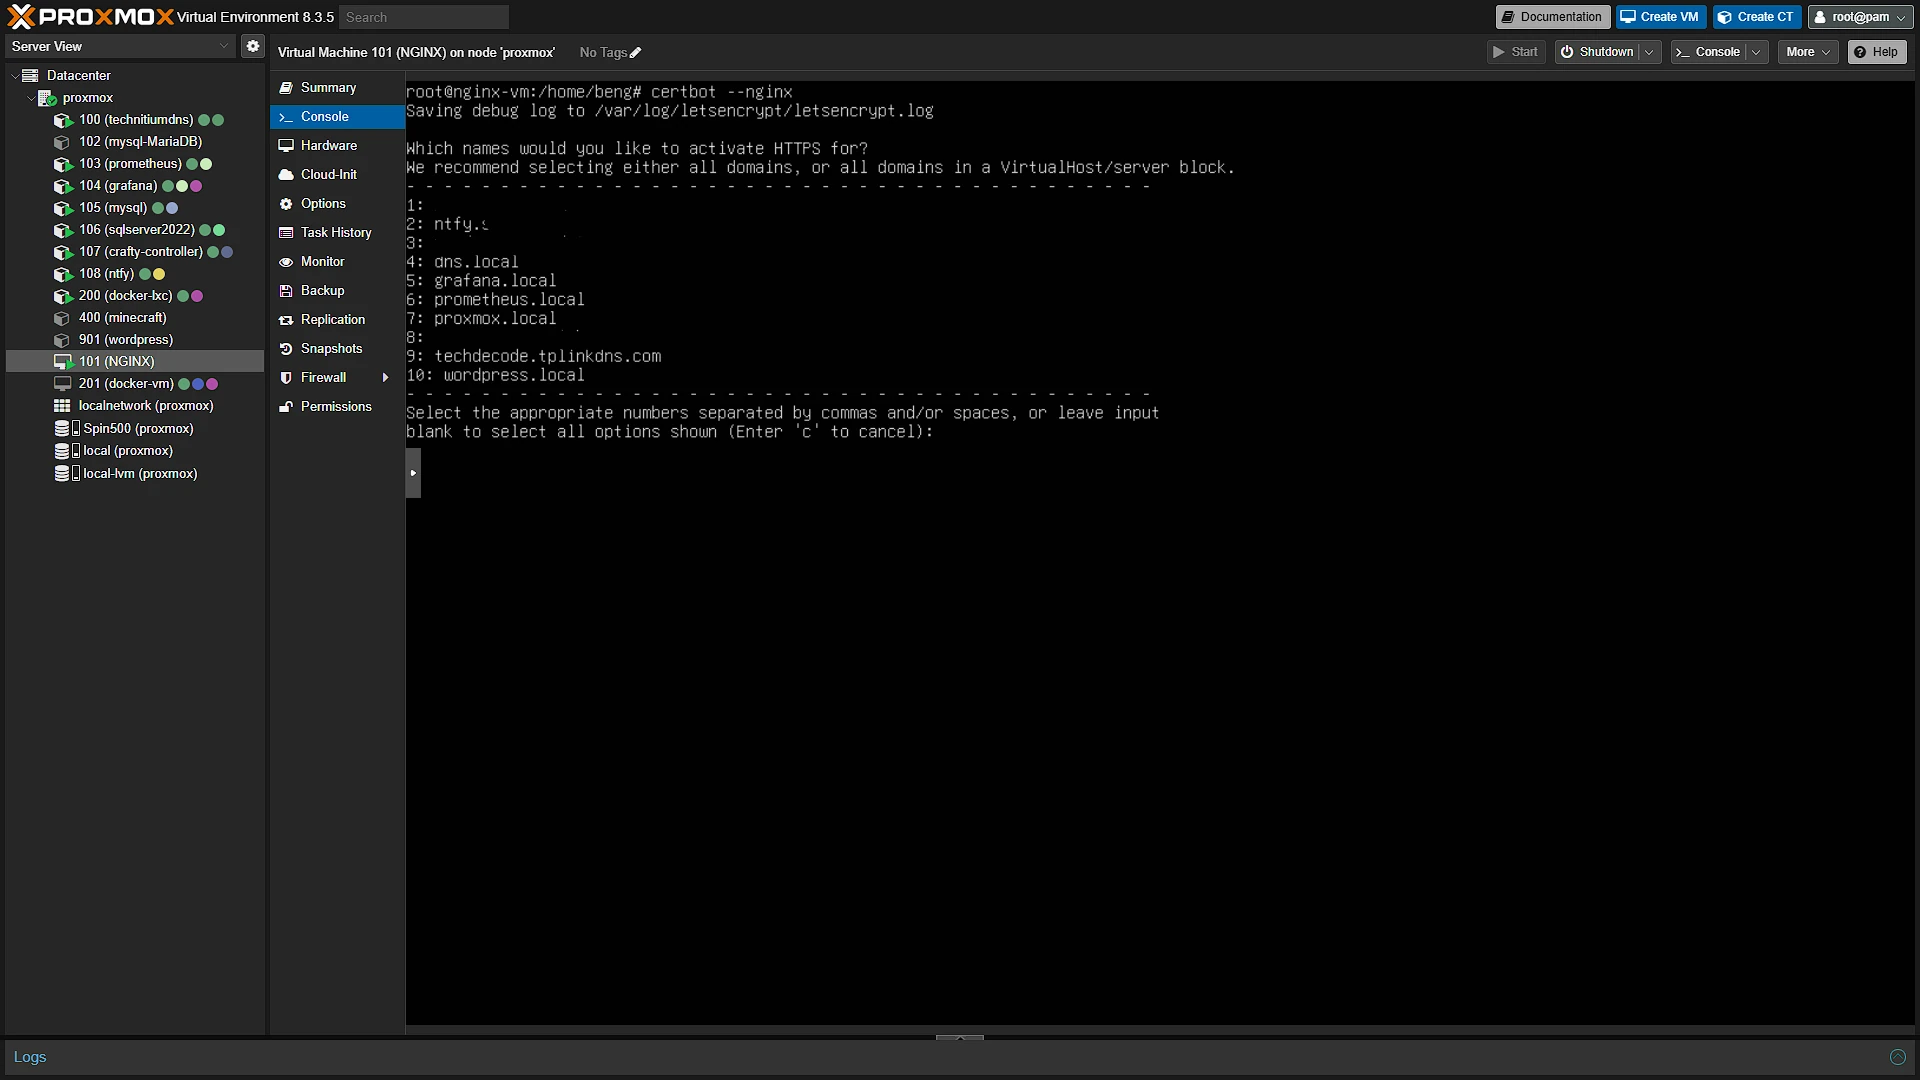1920x1080 pixels.
Task: Open the noVNC console side panel handle
Action: (x=413, y=473)
